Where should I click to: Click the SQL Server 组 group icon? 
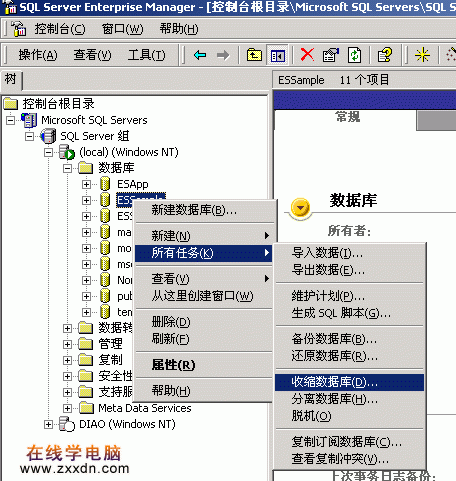(x=48, y=136)
